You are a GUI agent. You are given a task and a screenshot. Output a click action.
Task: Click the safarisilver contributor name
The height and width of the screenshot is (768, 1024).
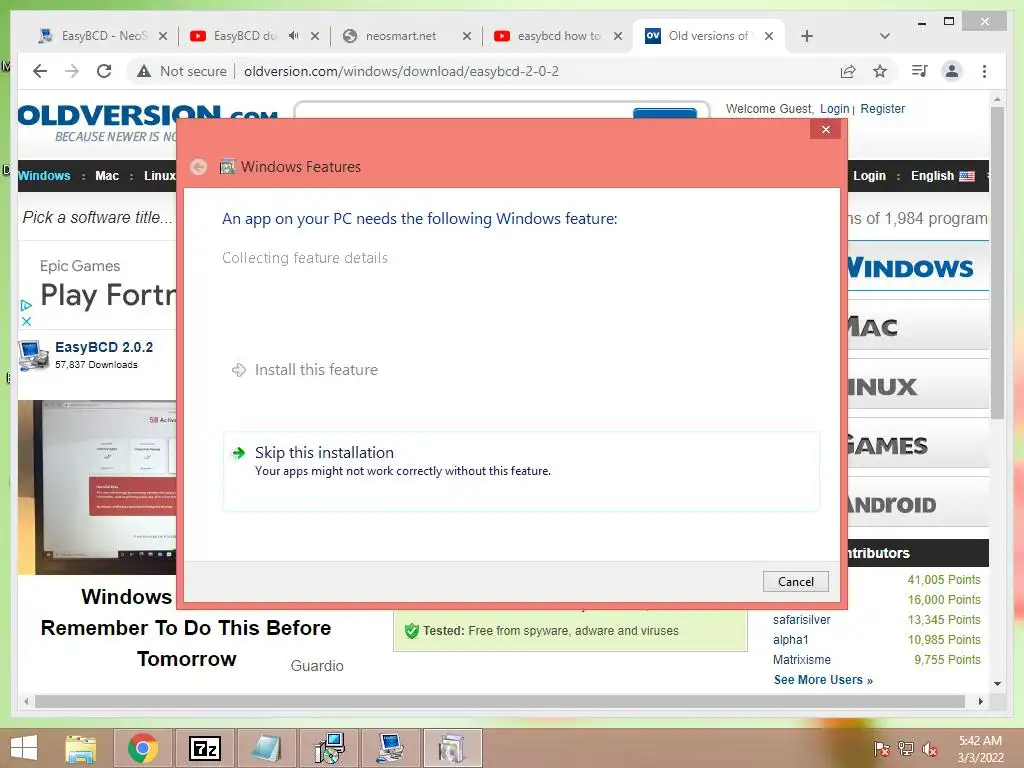801,620
